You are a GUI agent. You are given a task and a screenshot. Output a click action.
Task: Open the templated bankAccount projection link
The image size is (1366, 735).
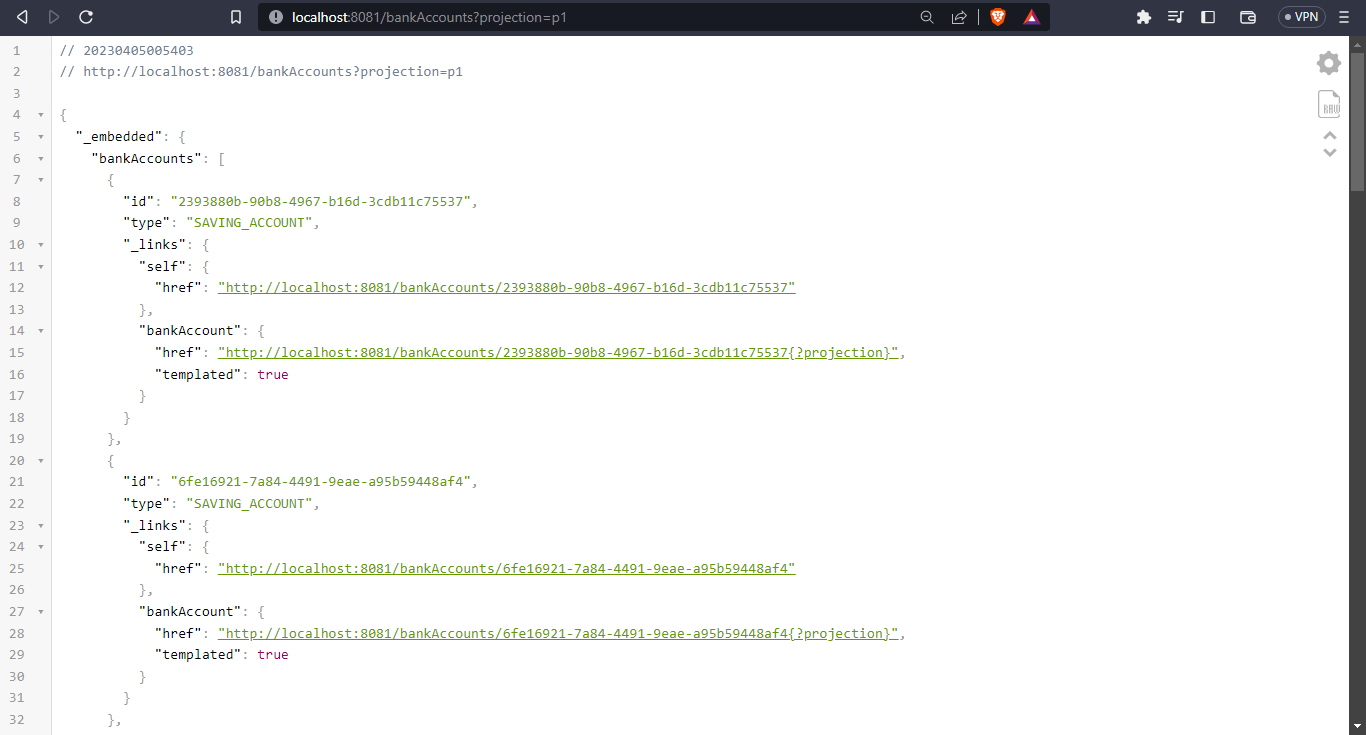[x=557, y=352]
